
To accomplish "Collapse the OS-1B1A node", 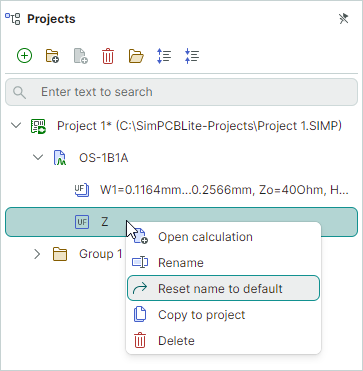I will [39, 157].
